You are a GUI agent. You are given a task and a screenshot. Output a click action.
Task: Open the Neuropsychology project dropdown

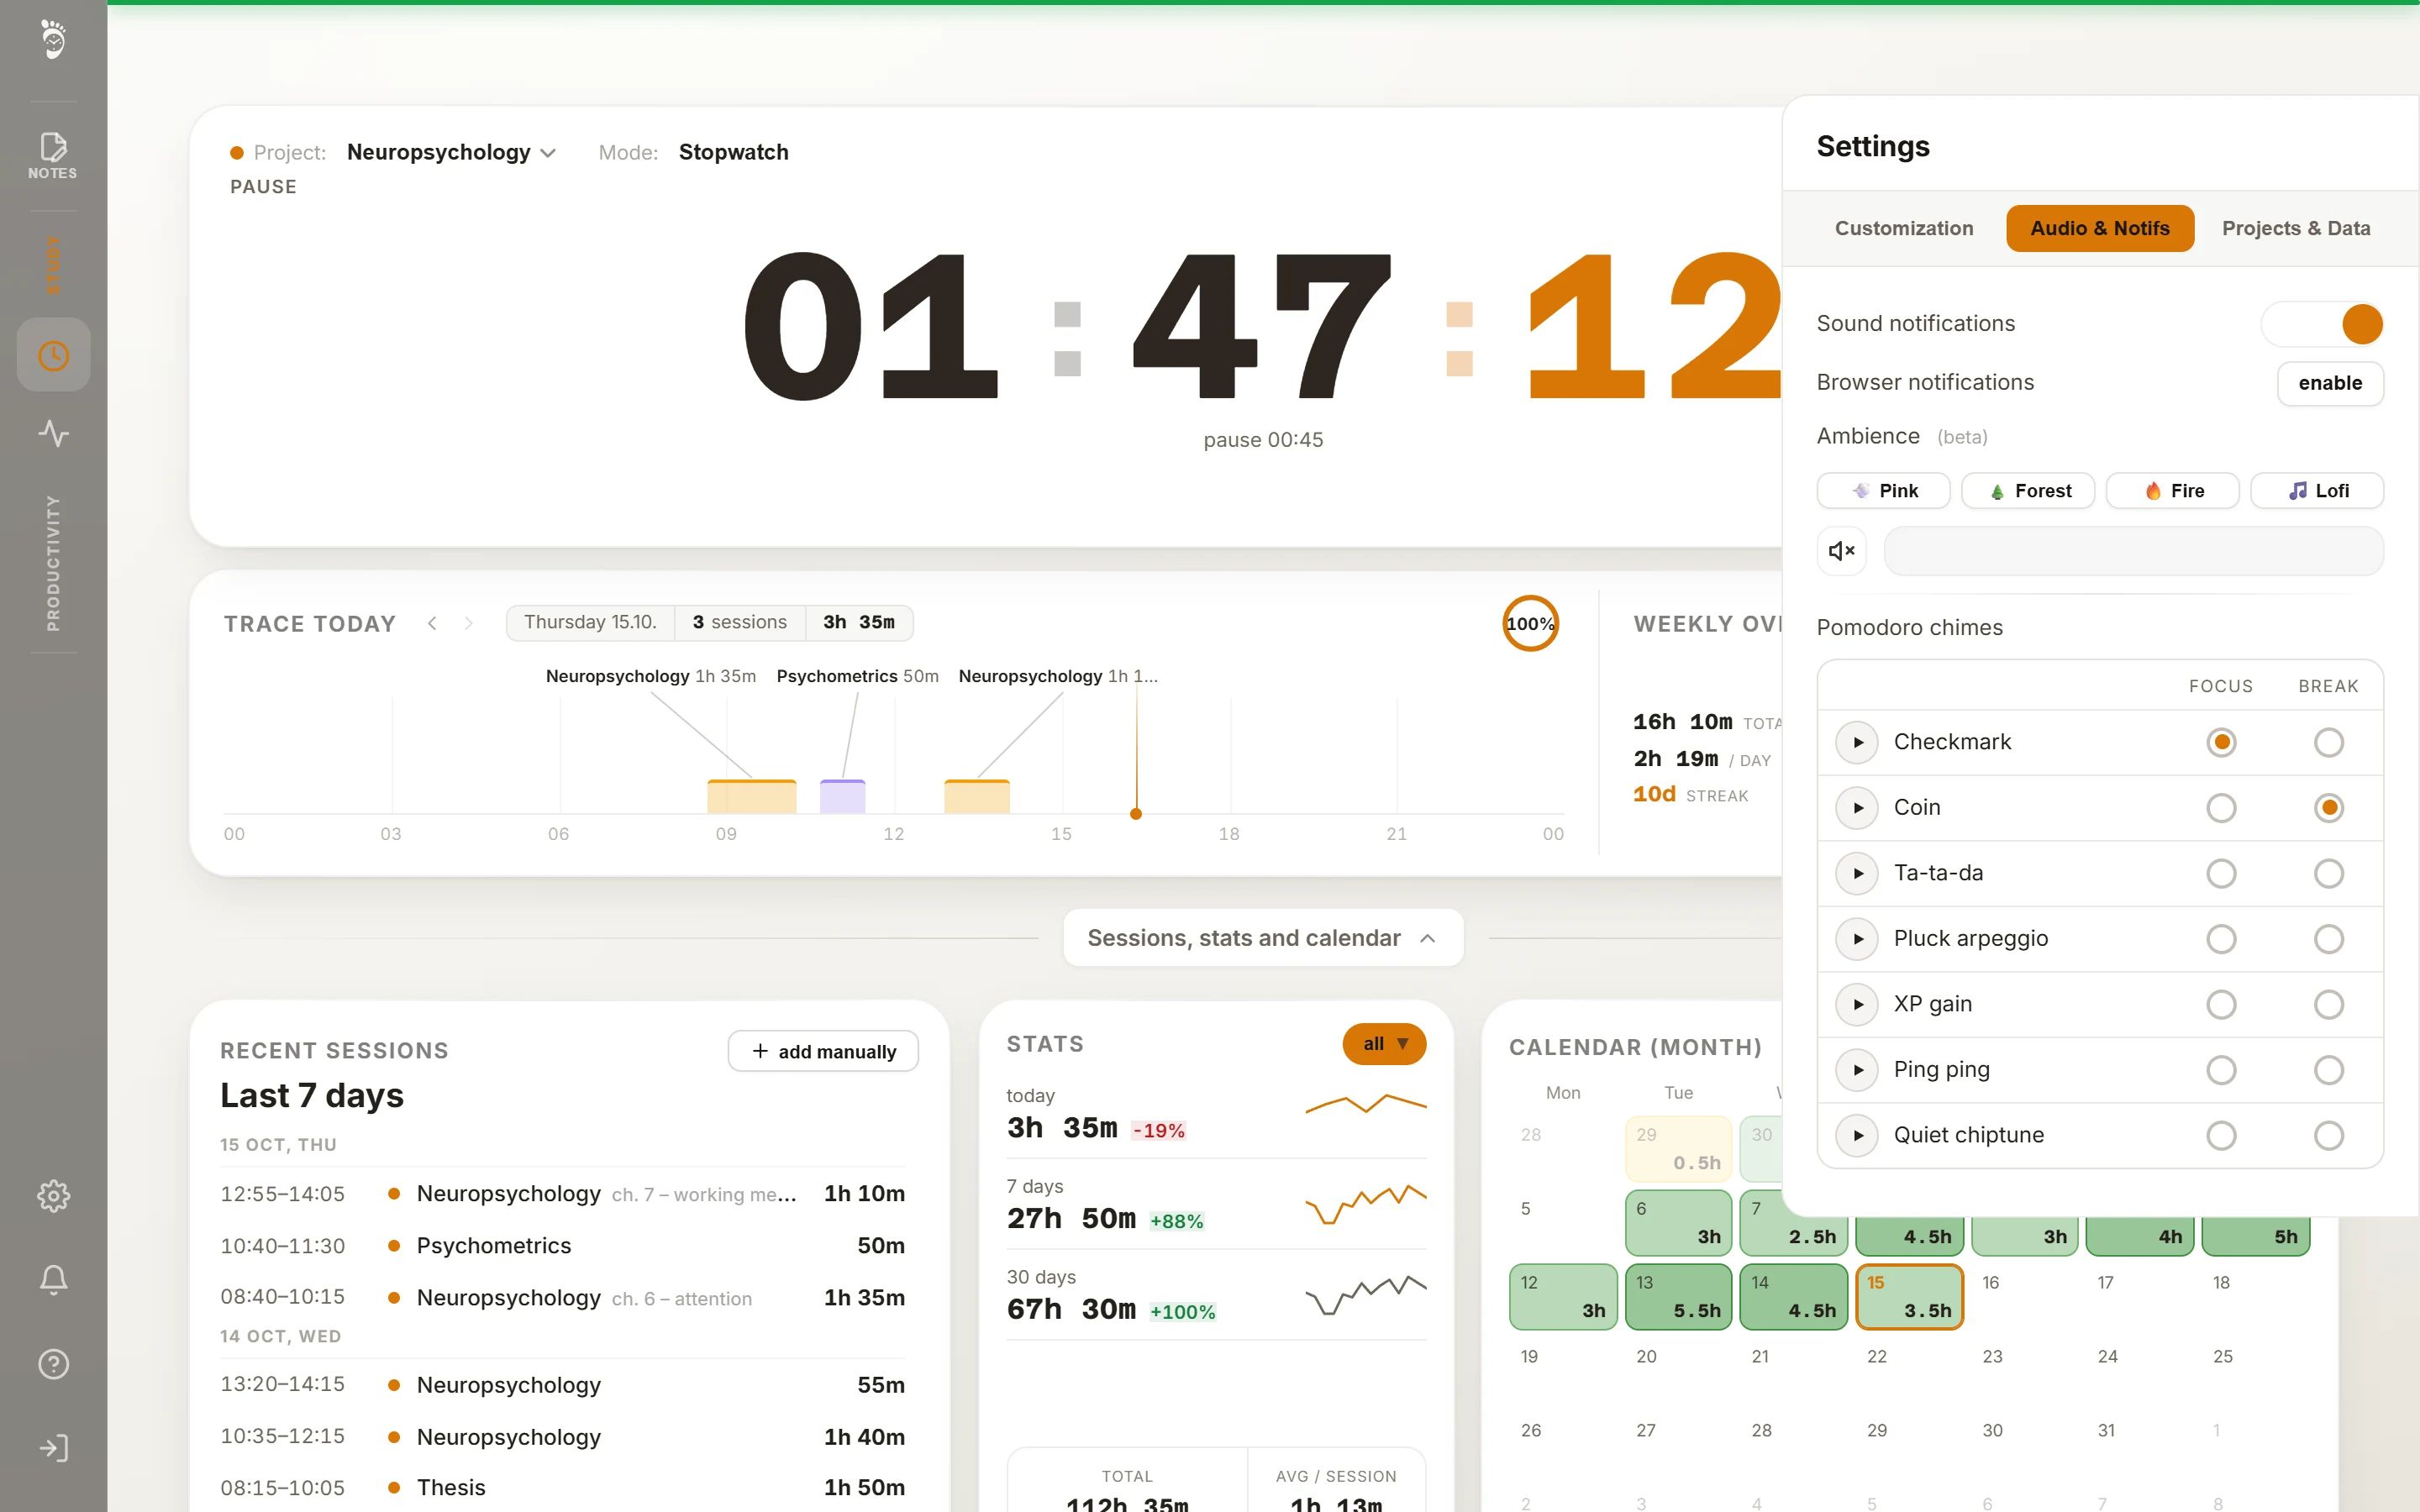pyautogui.click(x=451, y=152)
